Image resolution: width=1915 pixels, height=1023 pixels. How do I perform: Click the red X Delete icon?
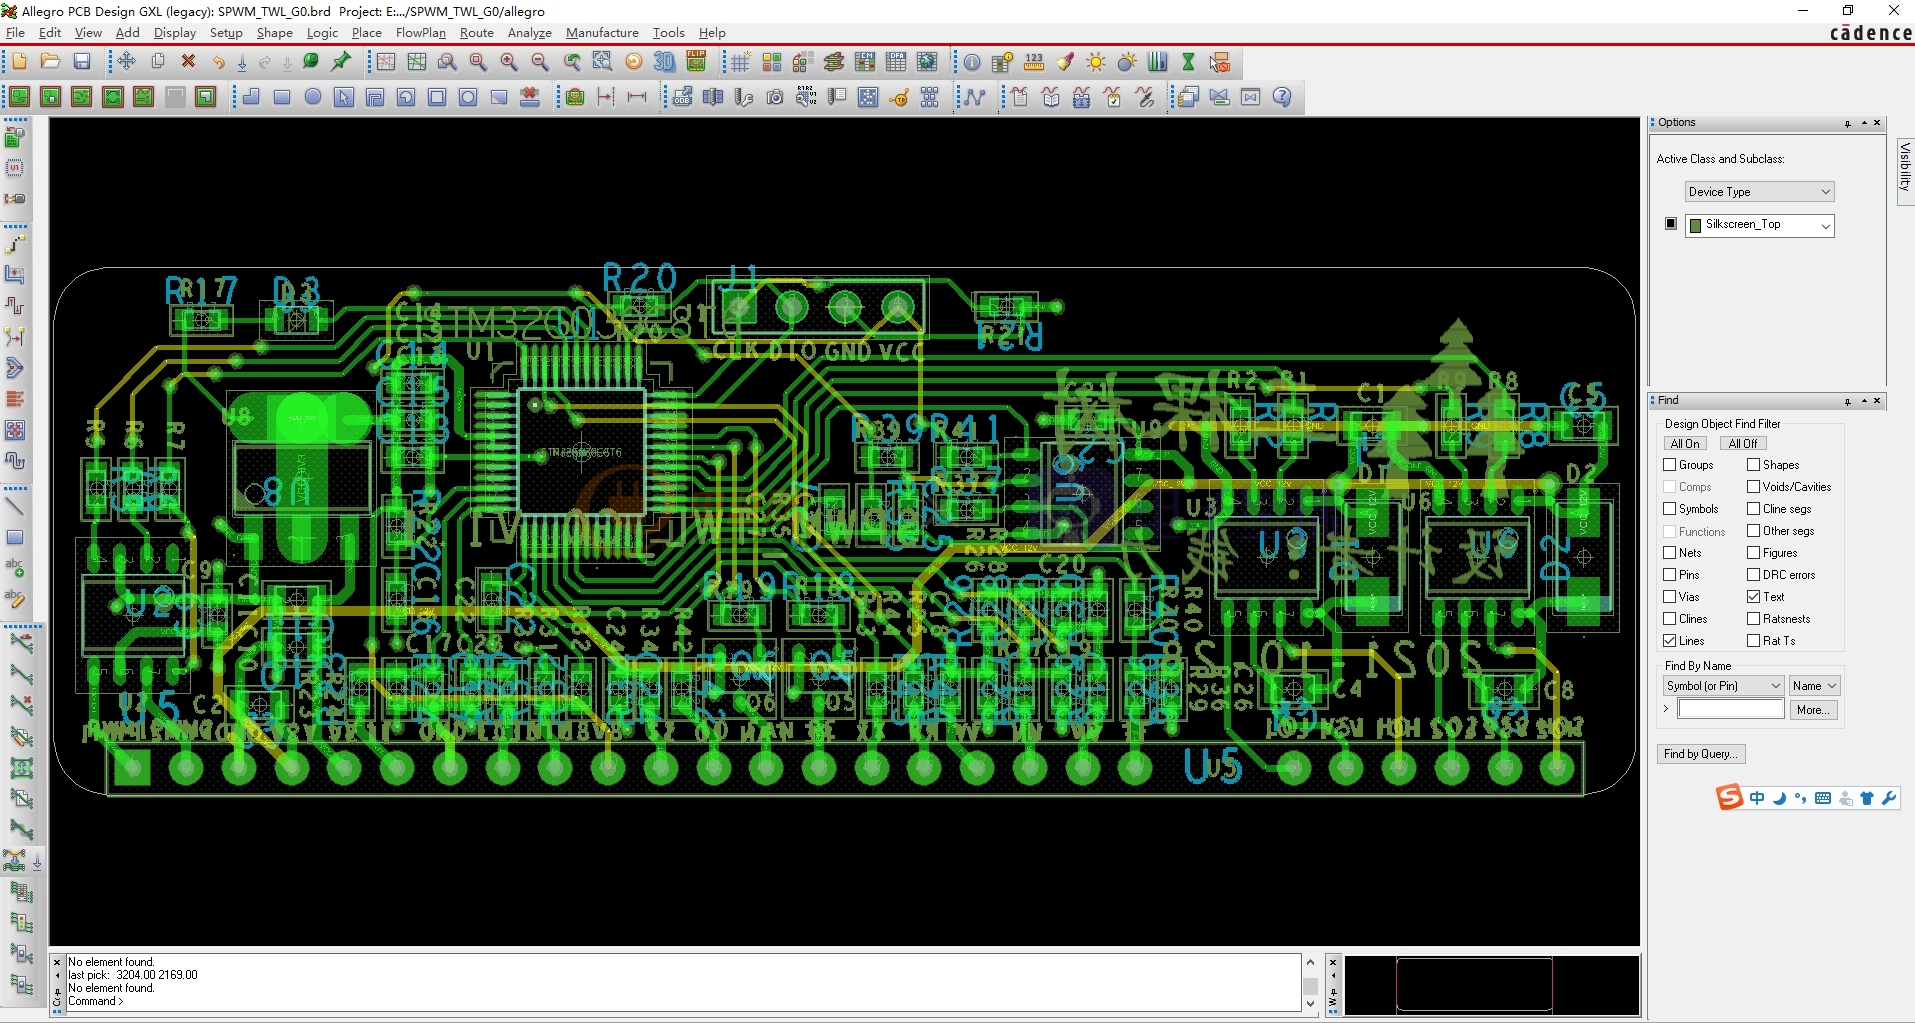pos(188,62)
